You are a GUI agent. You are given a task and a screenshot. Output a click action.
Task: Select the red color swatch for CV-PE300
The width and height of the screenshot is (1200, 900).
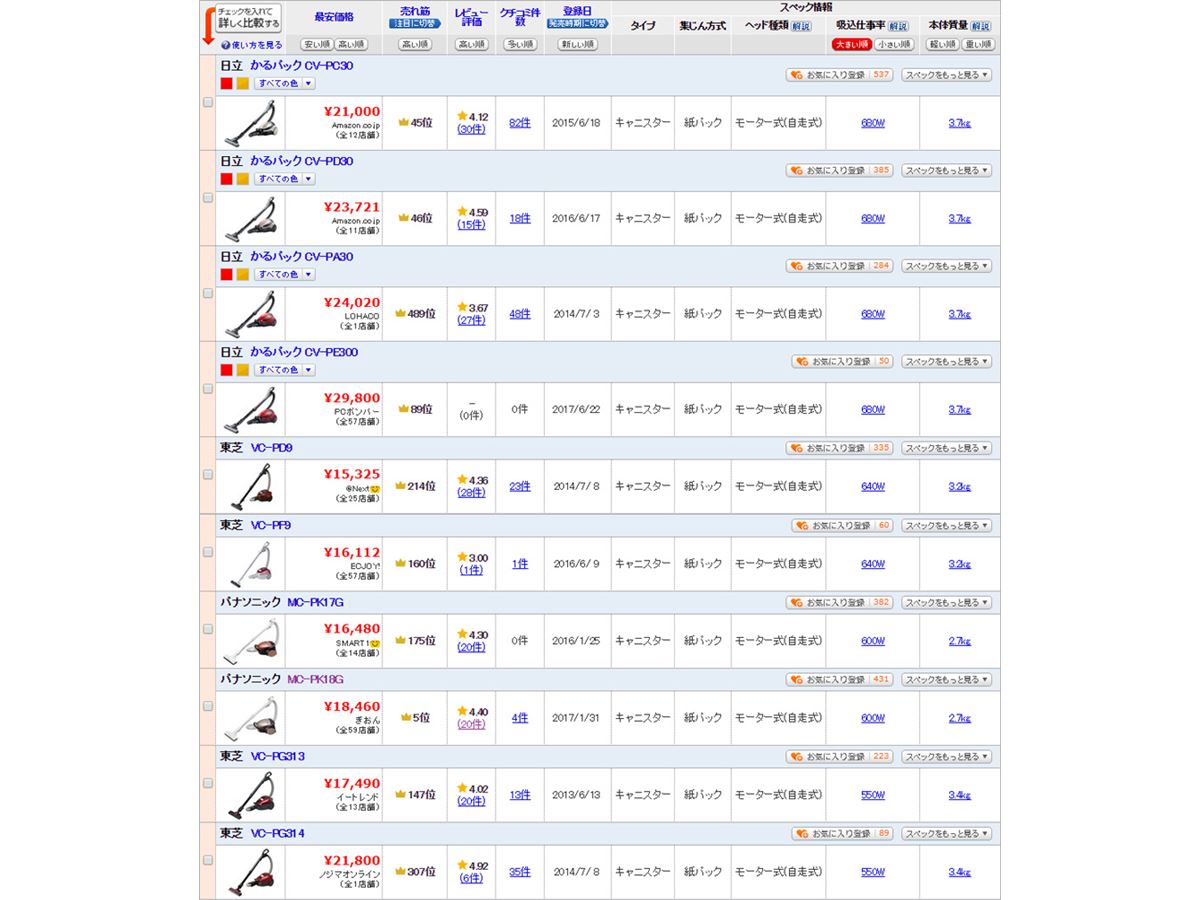click(227, 370)
